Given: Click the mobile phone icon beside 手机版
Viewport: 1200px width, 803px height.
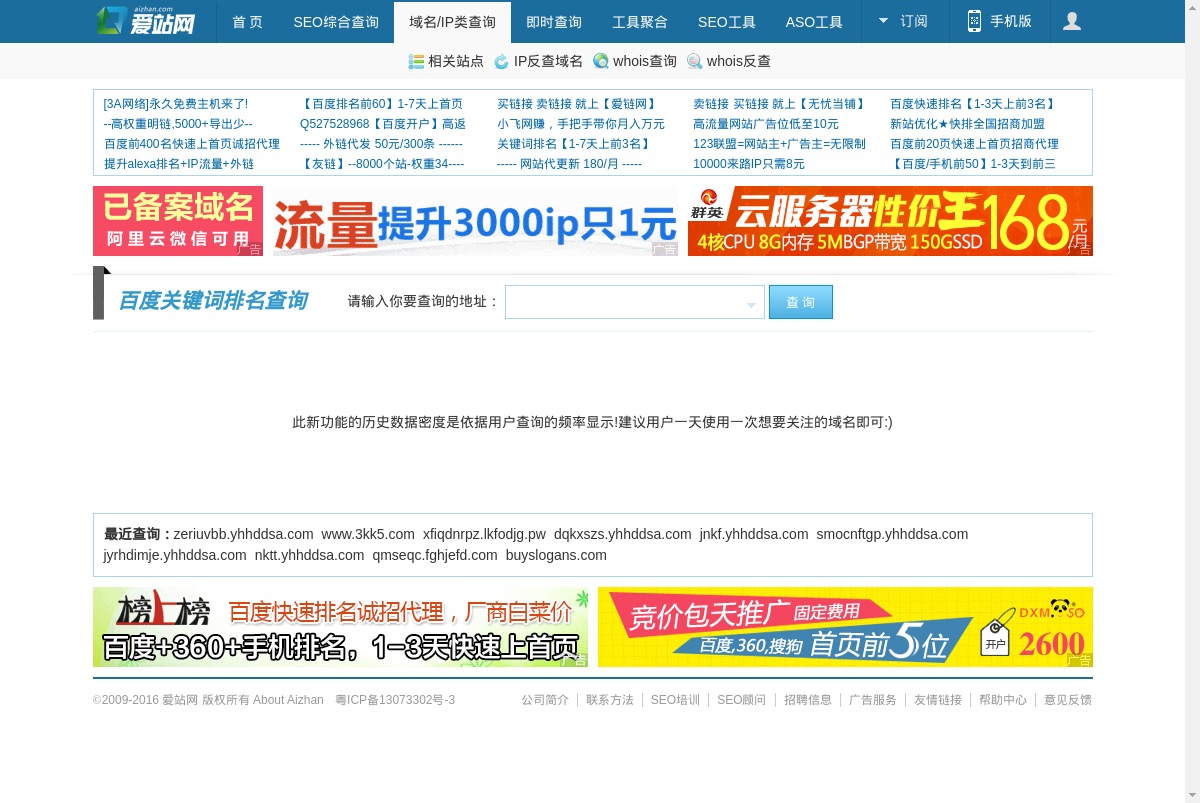Looking at the screenshot, I should (974, 21).
